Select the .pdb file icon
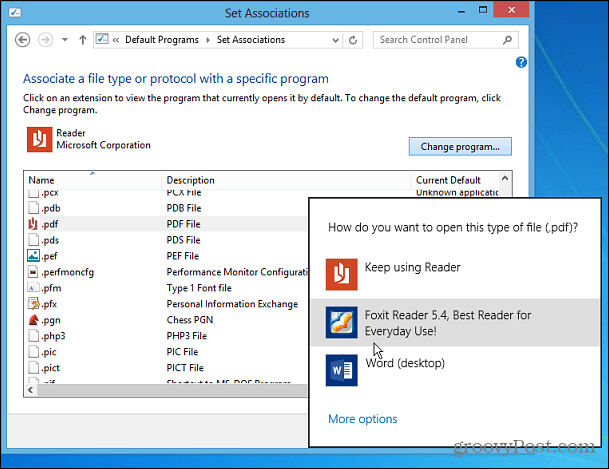 [33, 208]
